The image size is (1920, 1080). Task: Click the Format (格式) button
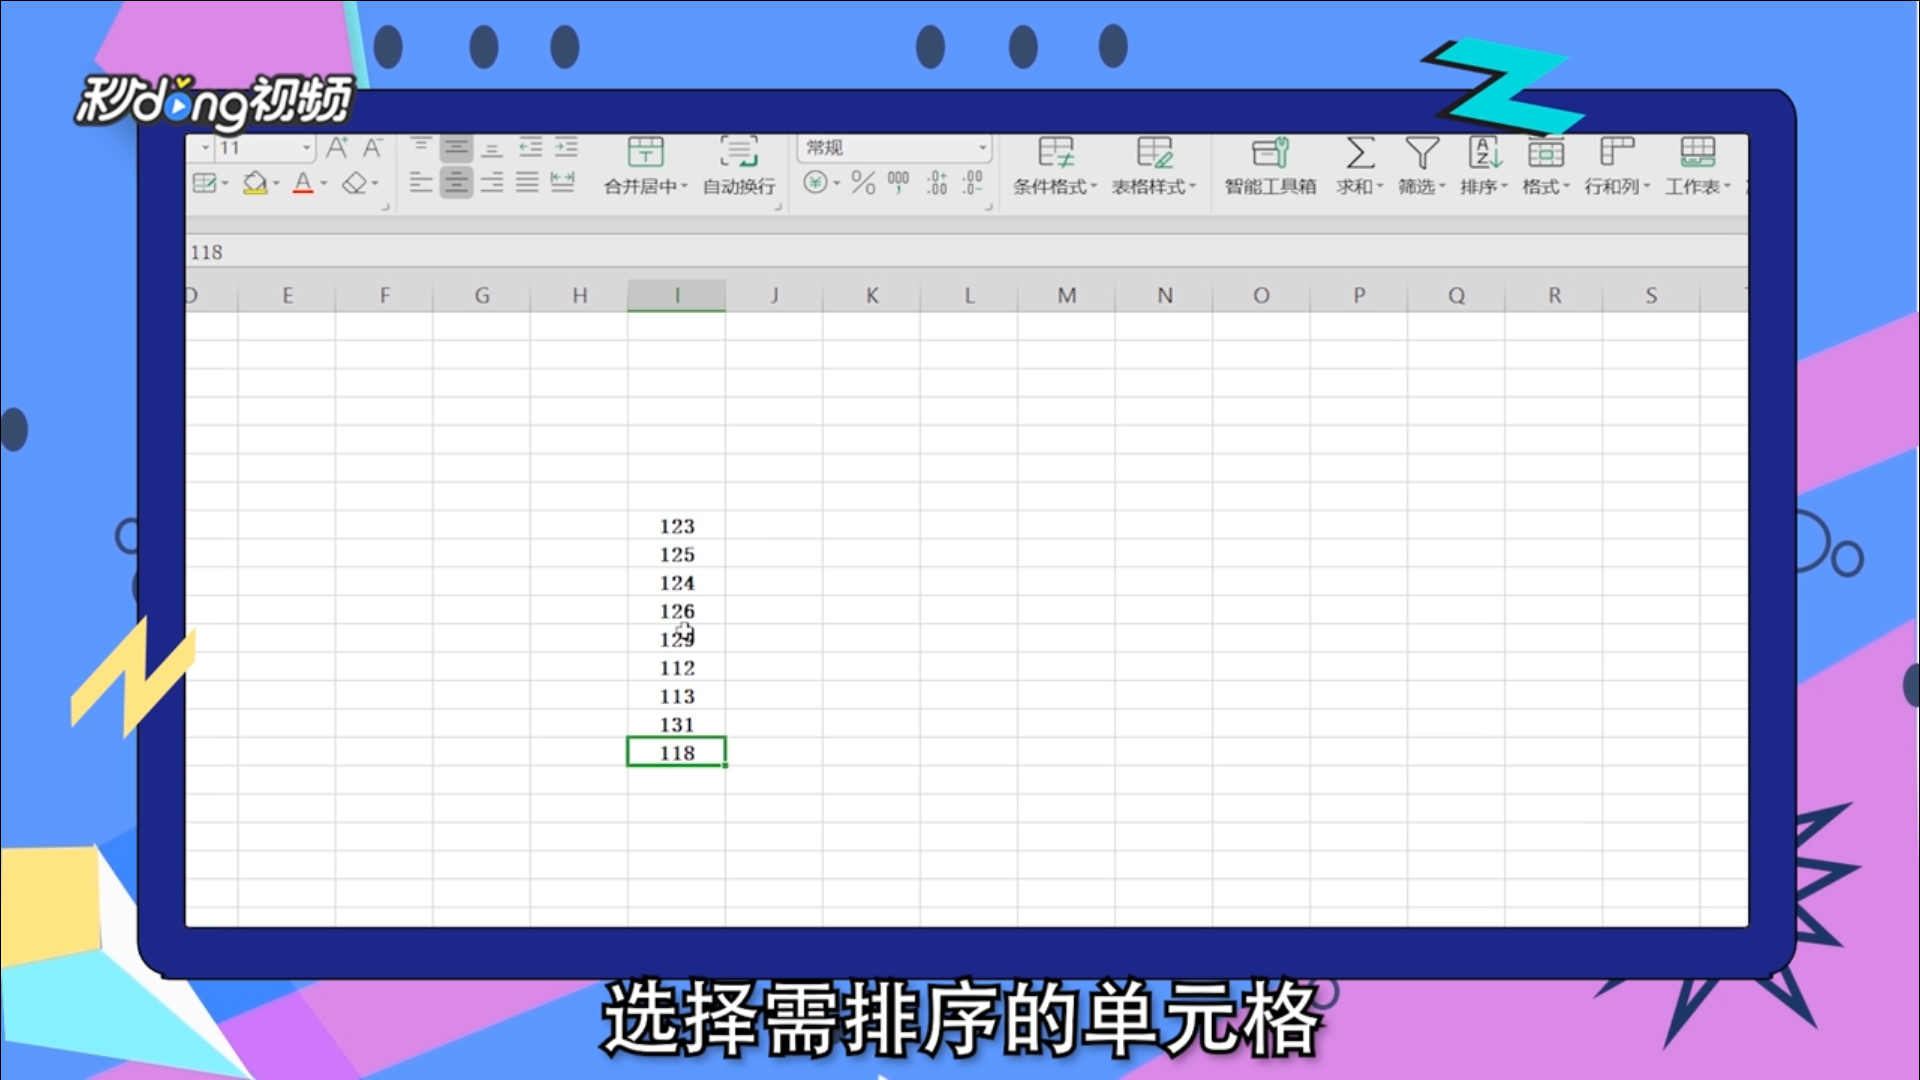(x=1544, y=165)
